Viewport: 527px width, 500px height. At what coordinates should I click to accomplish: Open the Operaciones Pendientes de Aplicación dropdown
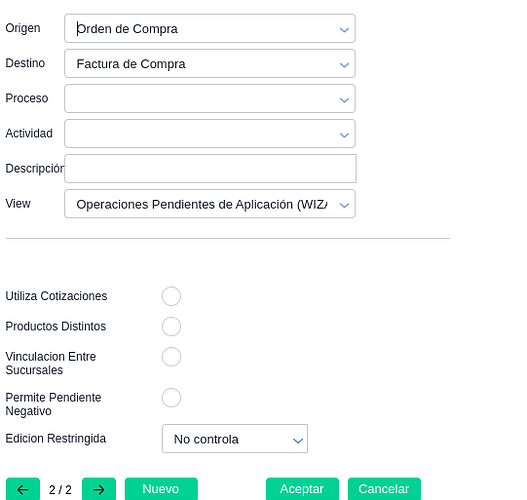(x=210, y=204)
